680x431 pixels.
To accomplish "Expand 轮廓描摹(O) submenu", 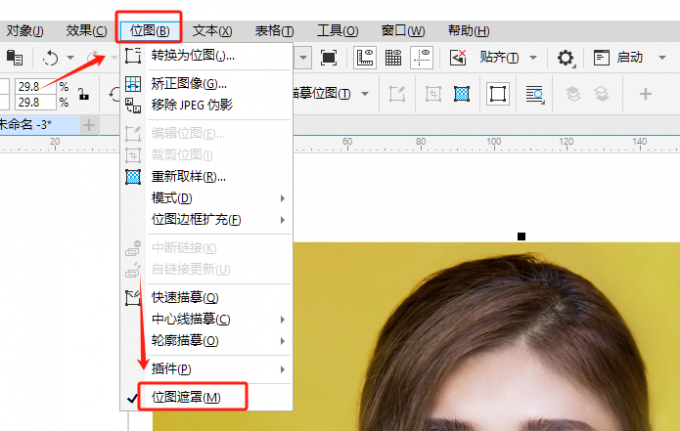I will 206,341.
